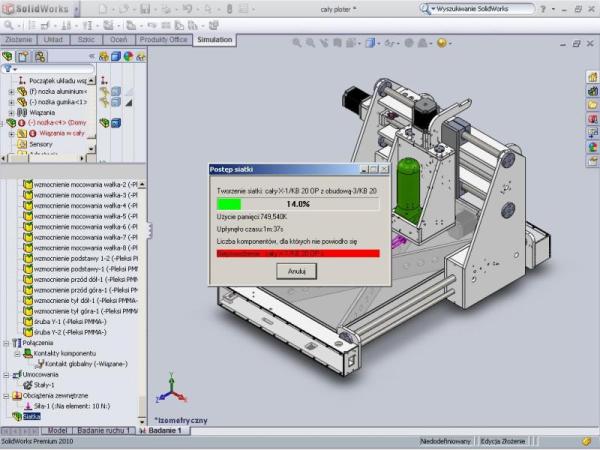Expand the nozka gumka<1> tree node
Screen dimensions: 600x450
click(x=11, y=102)
